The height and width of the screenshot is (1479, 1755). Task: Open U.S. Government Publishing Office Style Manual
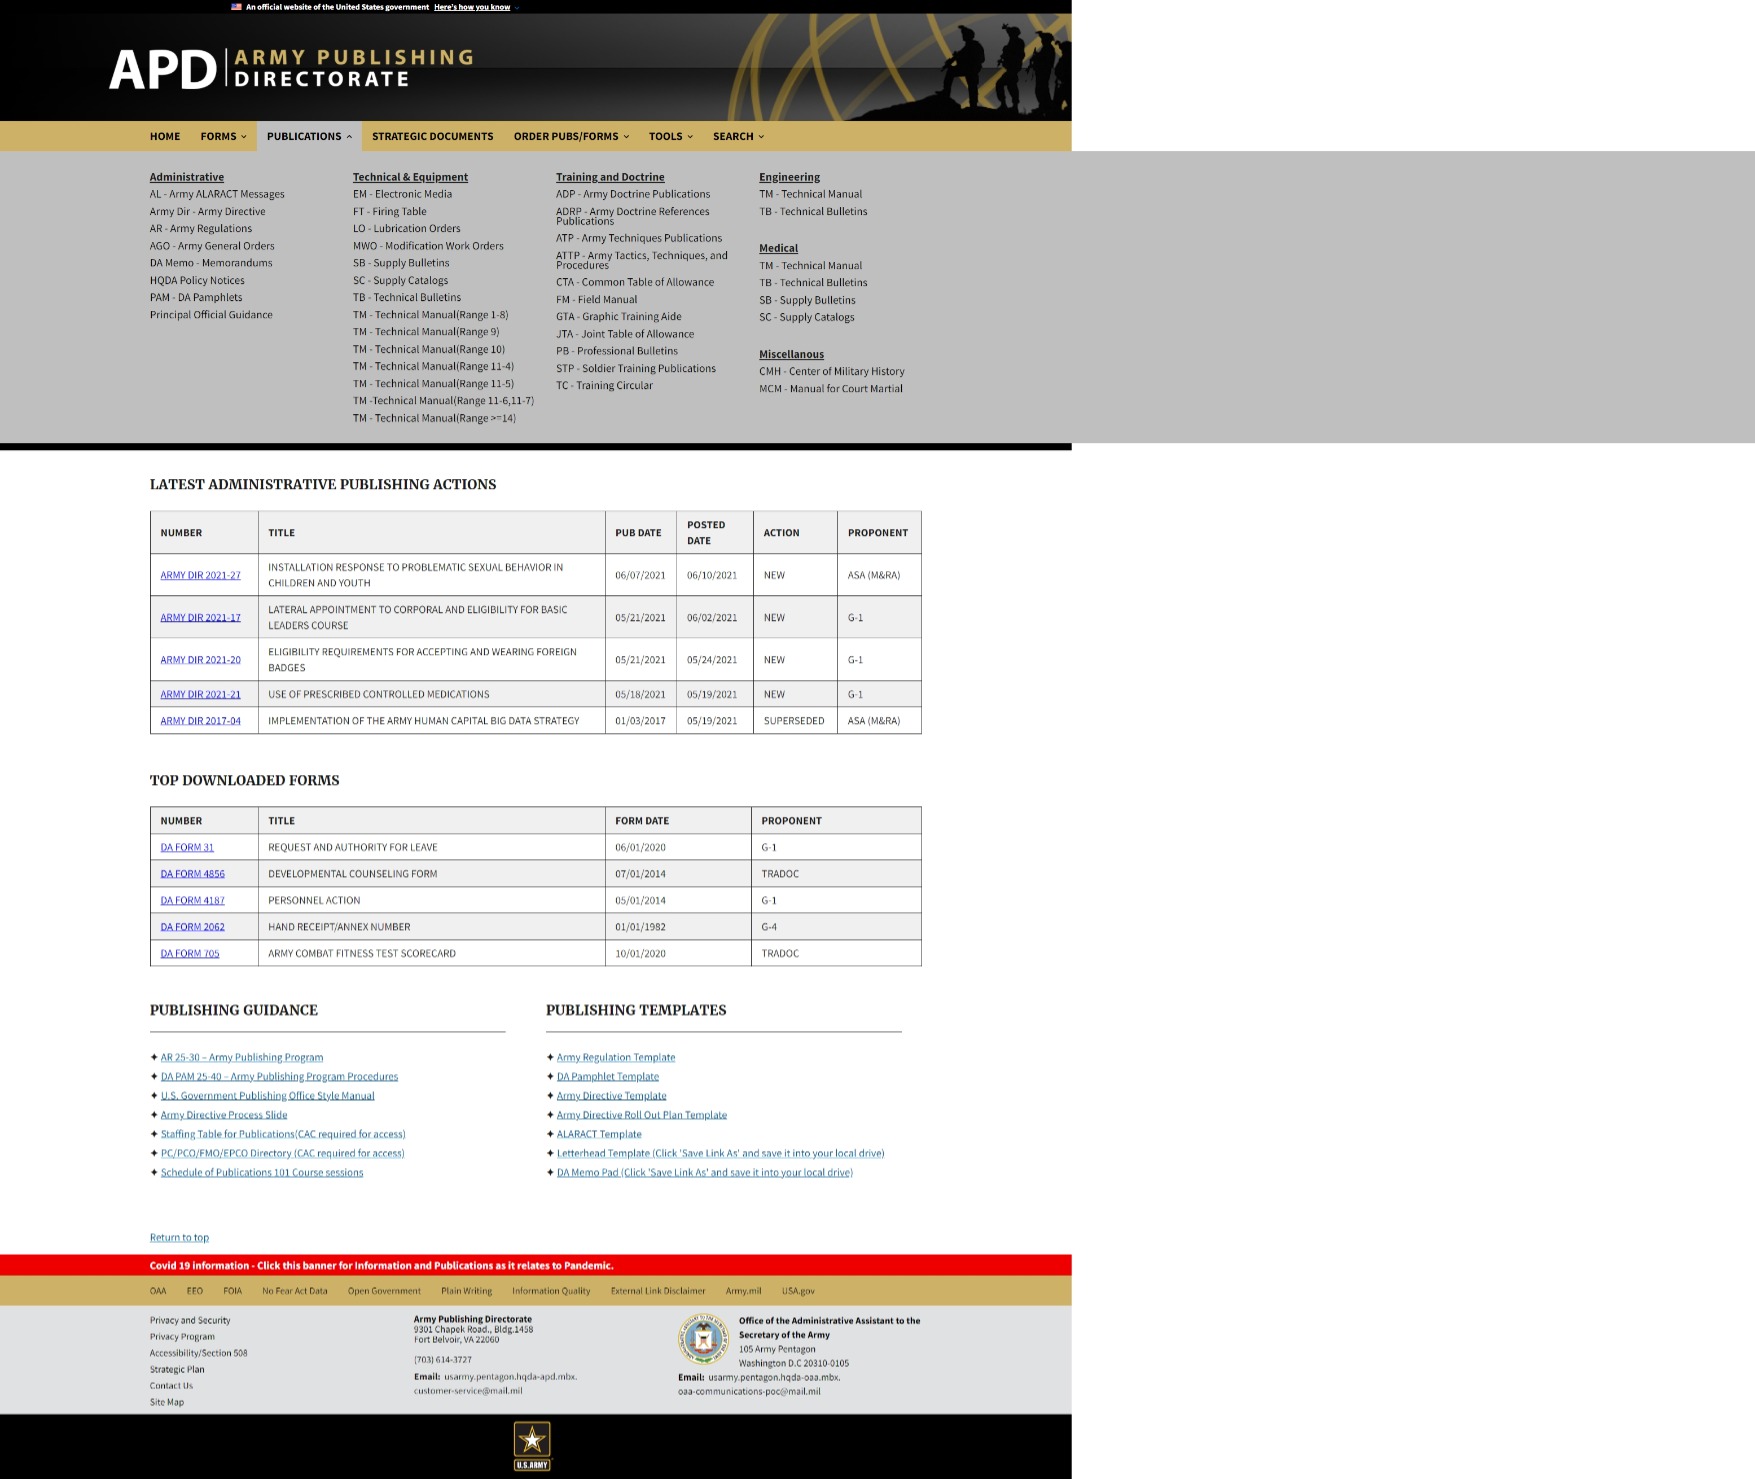click(x=267, y=1096)
